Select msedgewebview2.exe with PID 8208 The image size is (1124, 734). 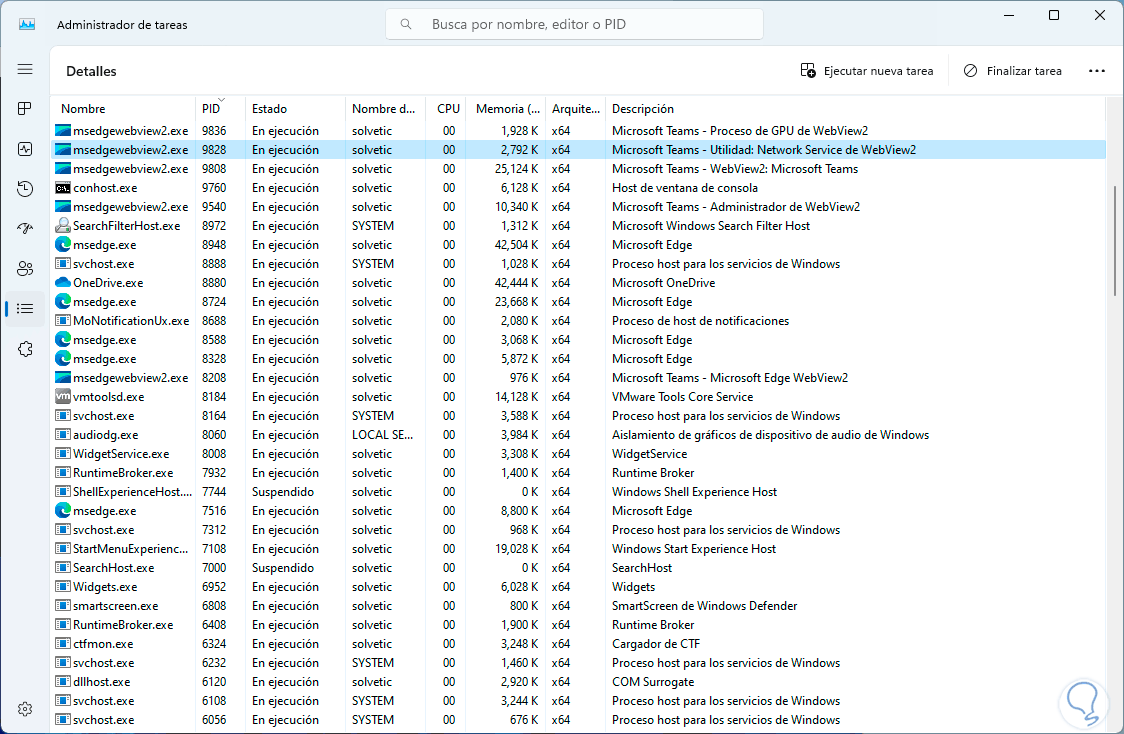coord(130,378)
